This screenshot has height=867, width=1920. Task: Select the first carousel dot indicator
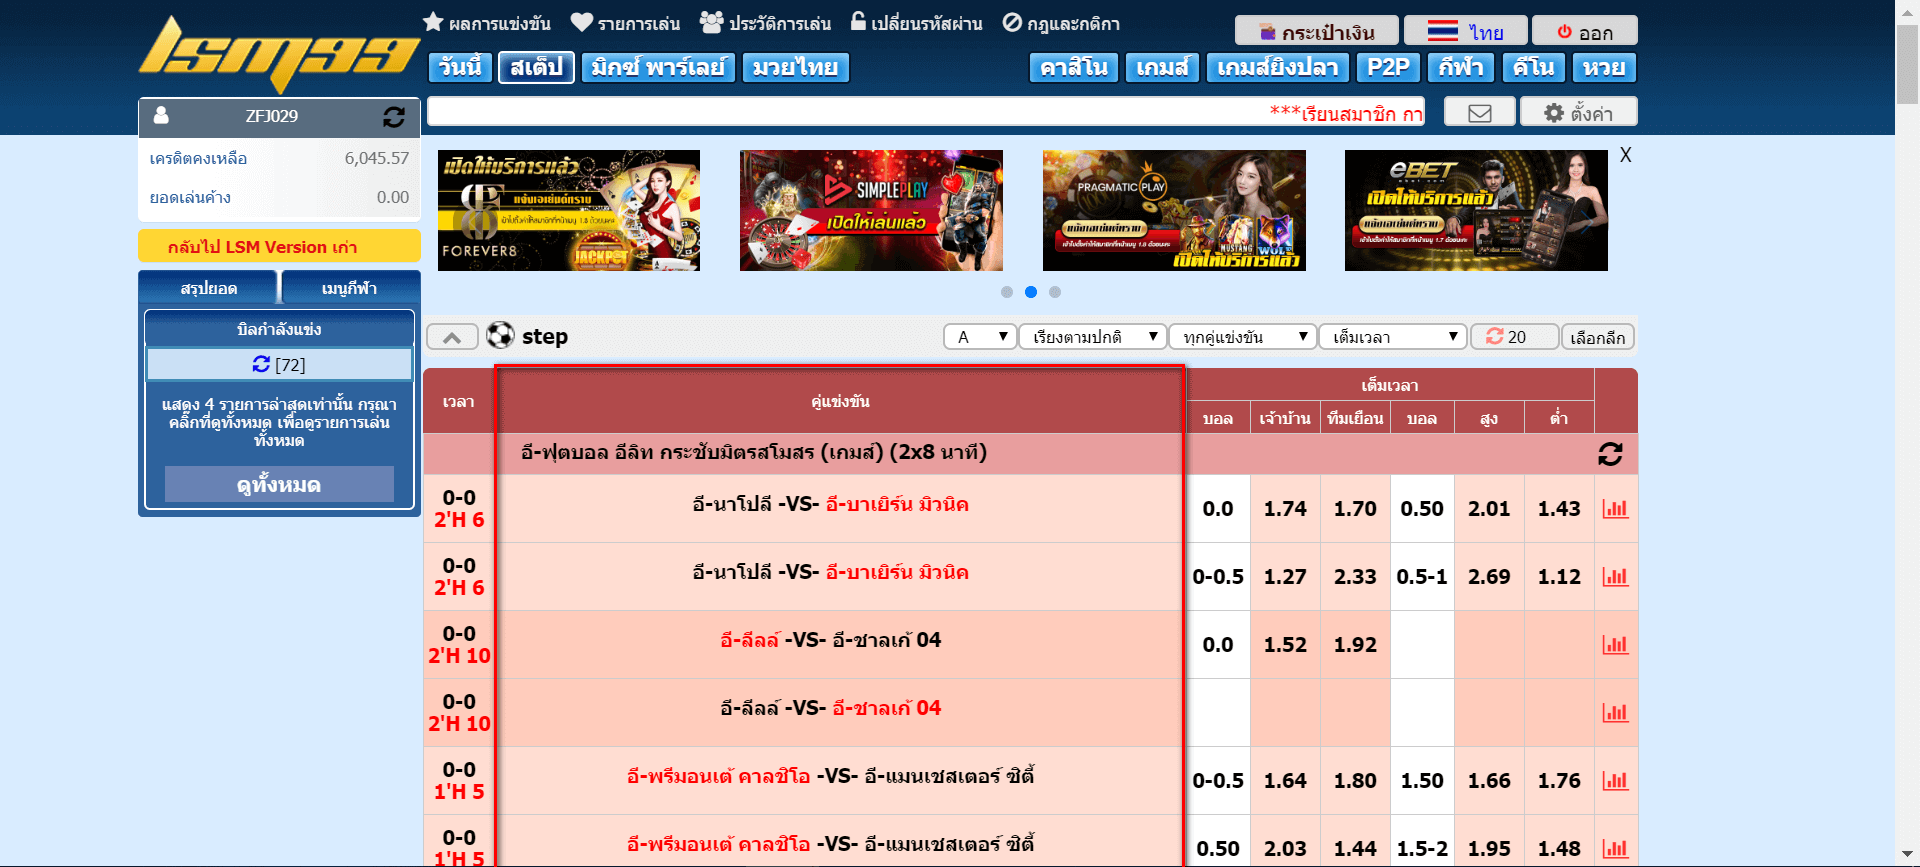(1007, 292)
